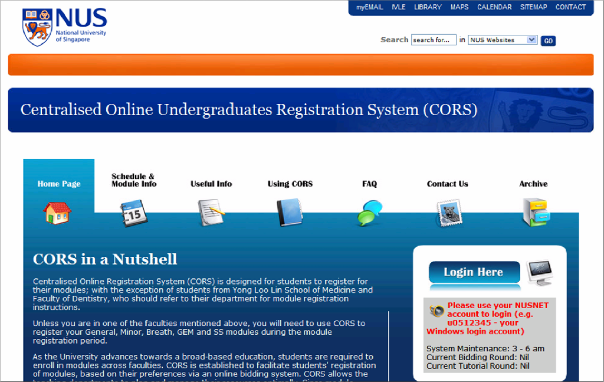Go to LIBRARY in the top bar
The width and height of the screenshot is (604, 382).
tap(428, 7)
